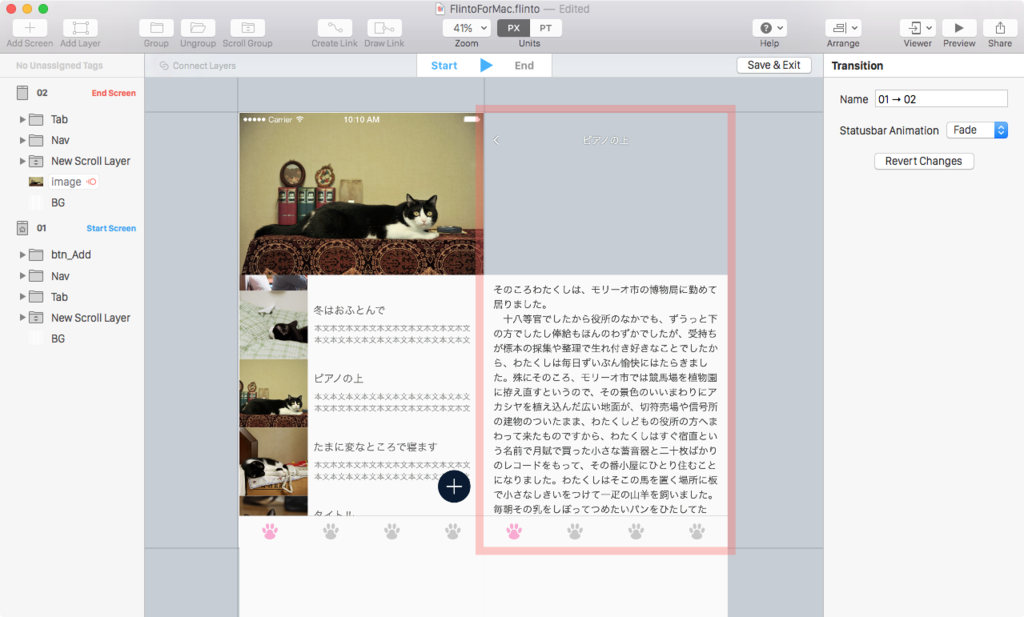Click the second gray paw on end screen
The height and width of the screenshot is (617, 1024).
[575, 531]
